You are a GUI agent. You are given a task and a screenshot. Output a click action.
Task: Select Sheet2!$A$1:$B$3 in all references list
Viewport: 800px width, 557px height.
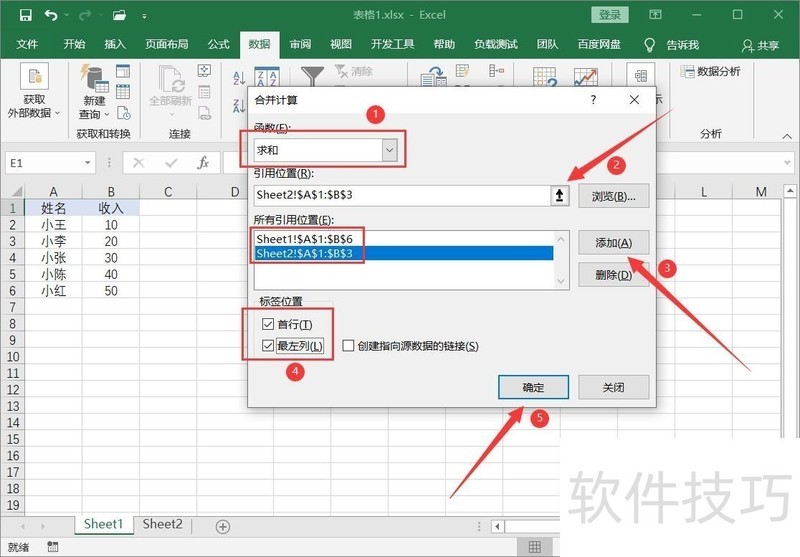(x=404, y=254)
